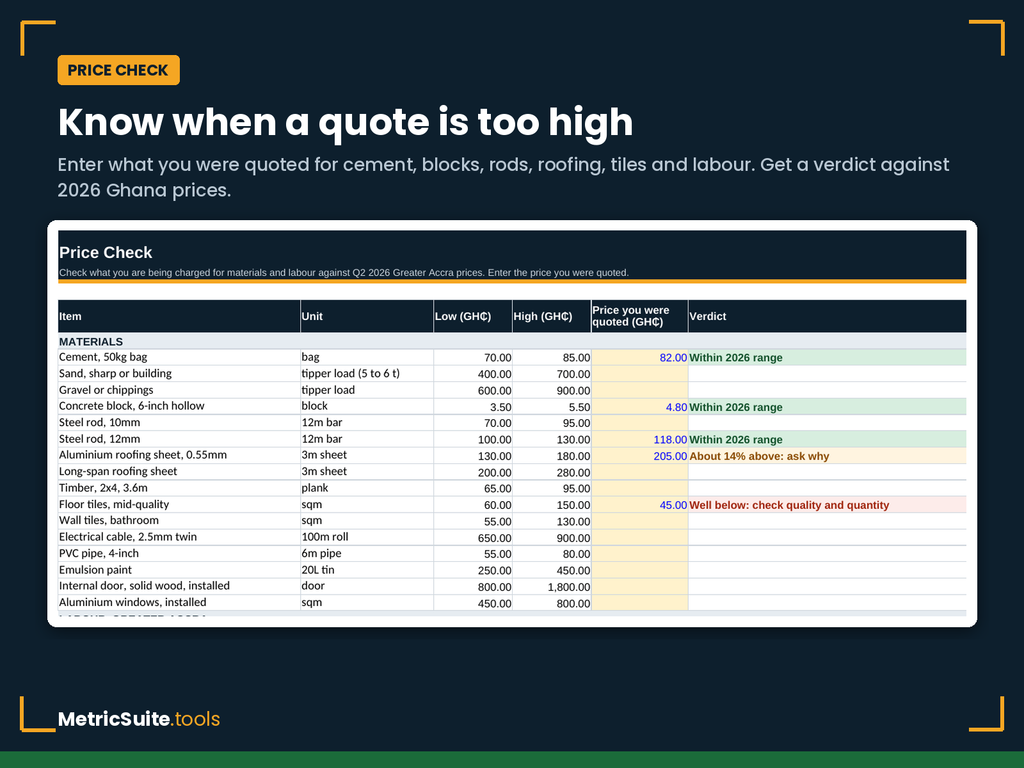
Task: Click quoted price cell for Internal door
Action: pos(639,586)
